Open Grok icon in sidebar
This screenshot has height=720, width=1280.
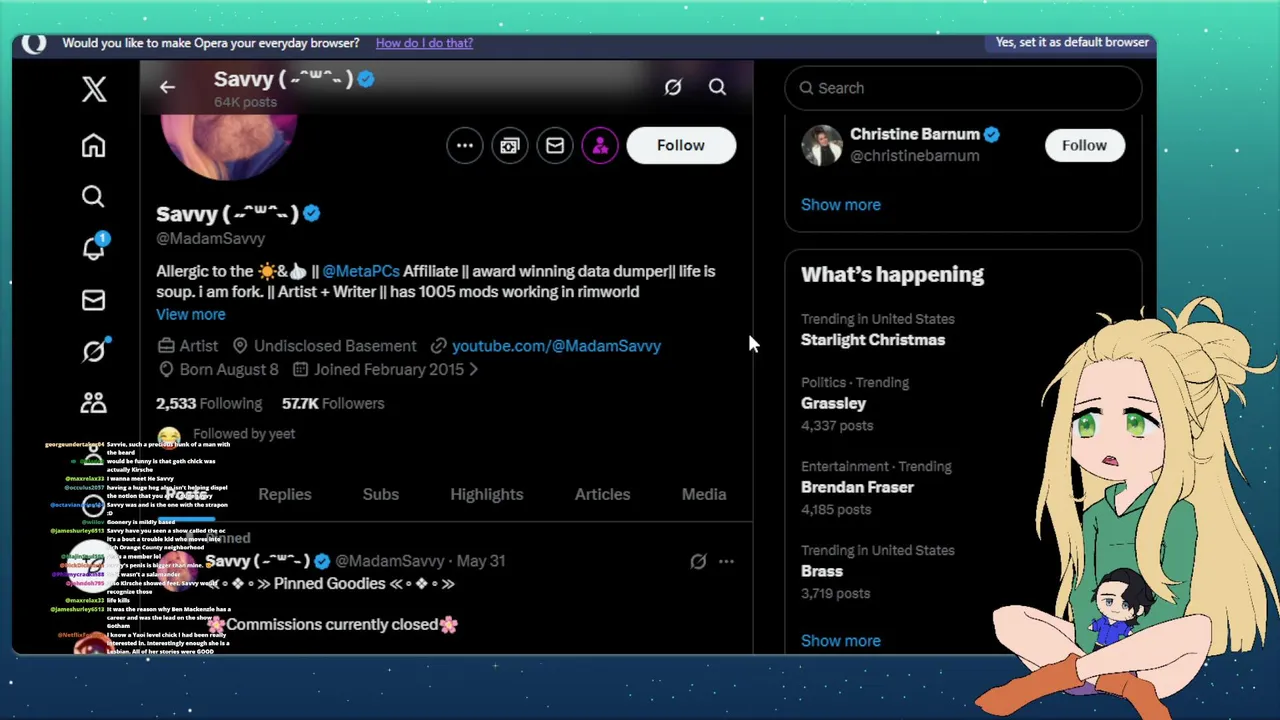pyautogui.click(x=94, y=351)
